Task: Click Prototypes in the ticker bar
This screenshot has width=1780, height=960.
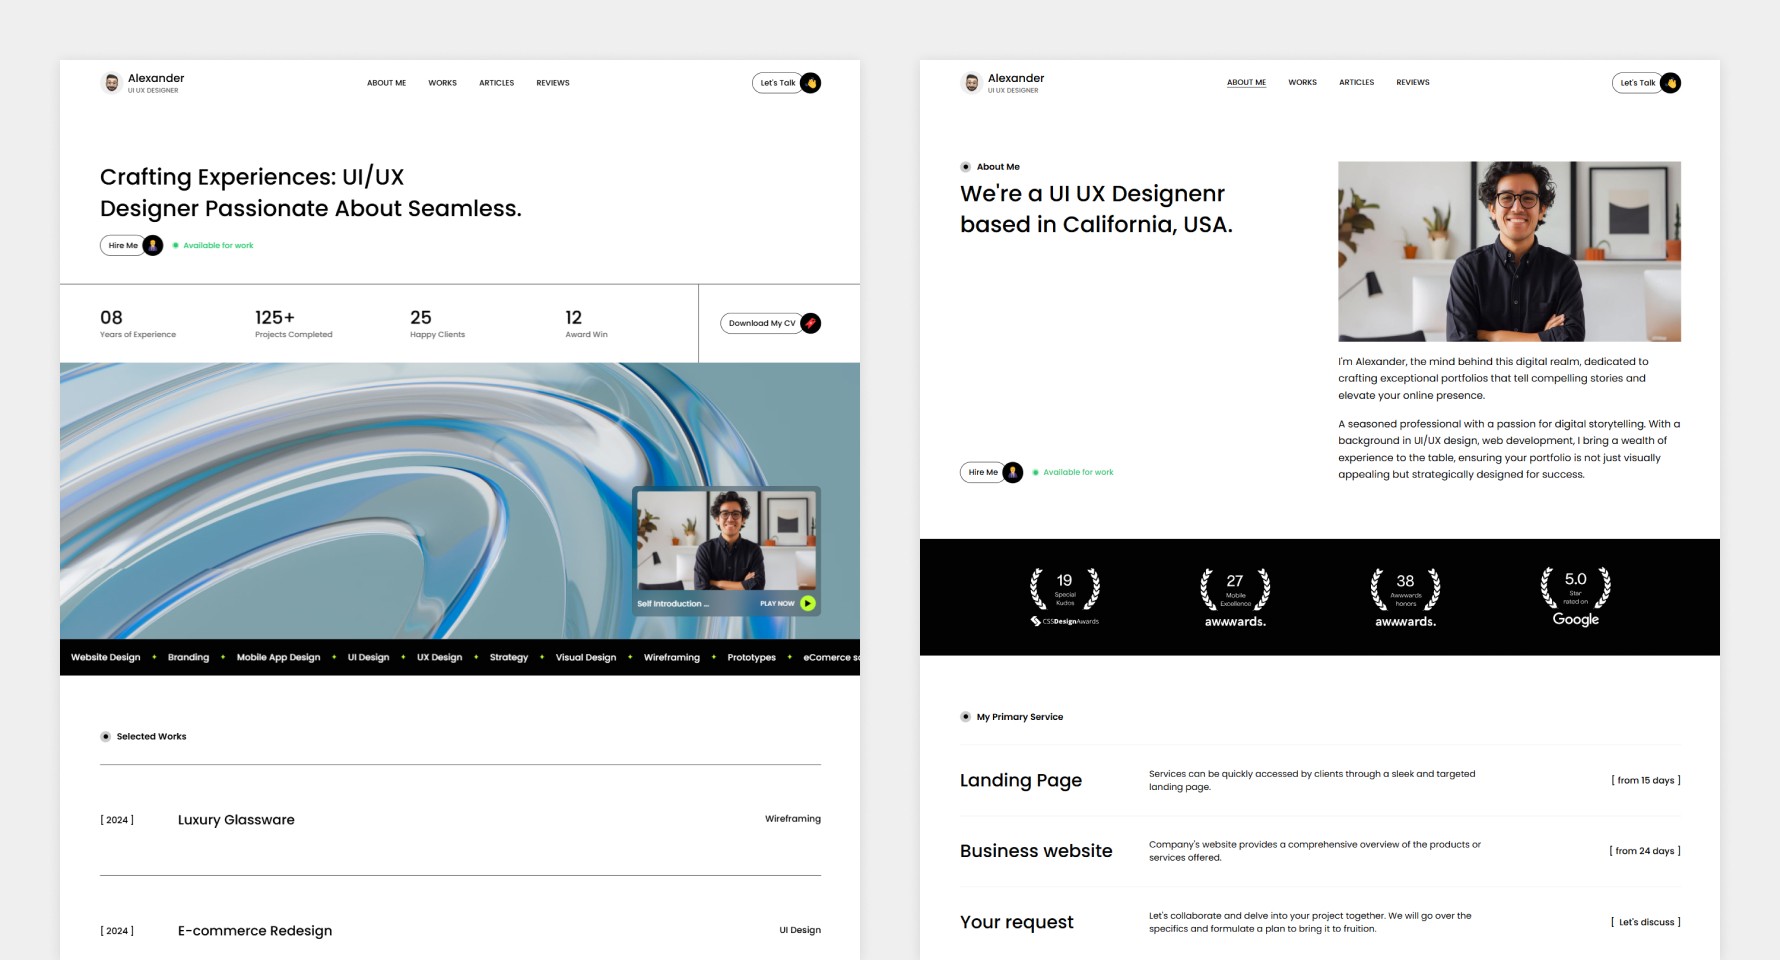Action: coord(751,657)
